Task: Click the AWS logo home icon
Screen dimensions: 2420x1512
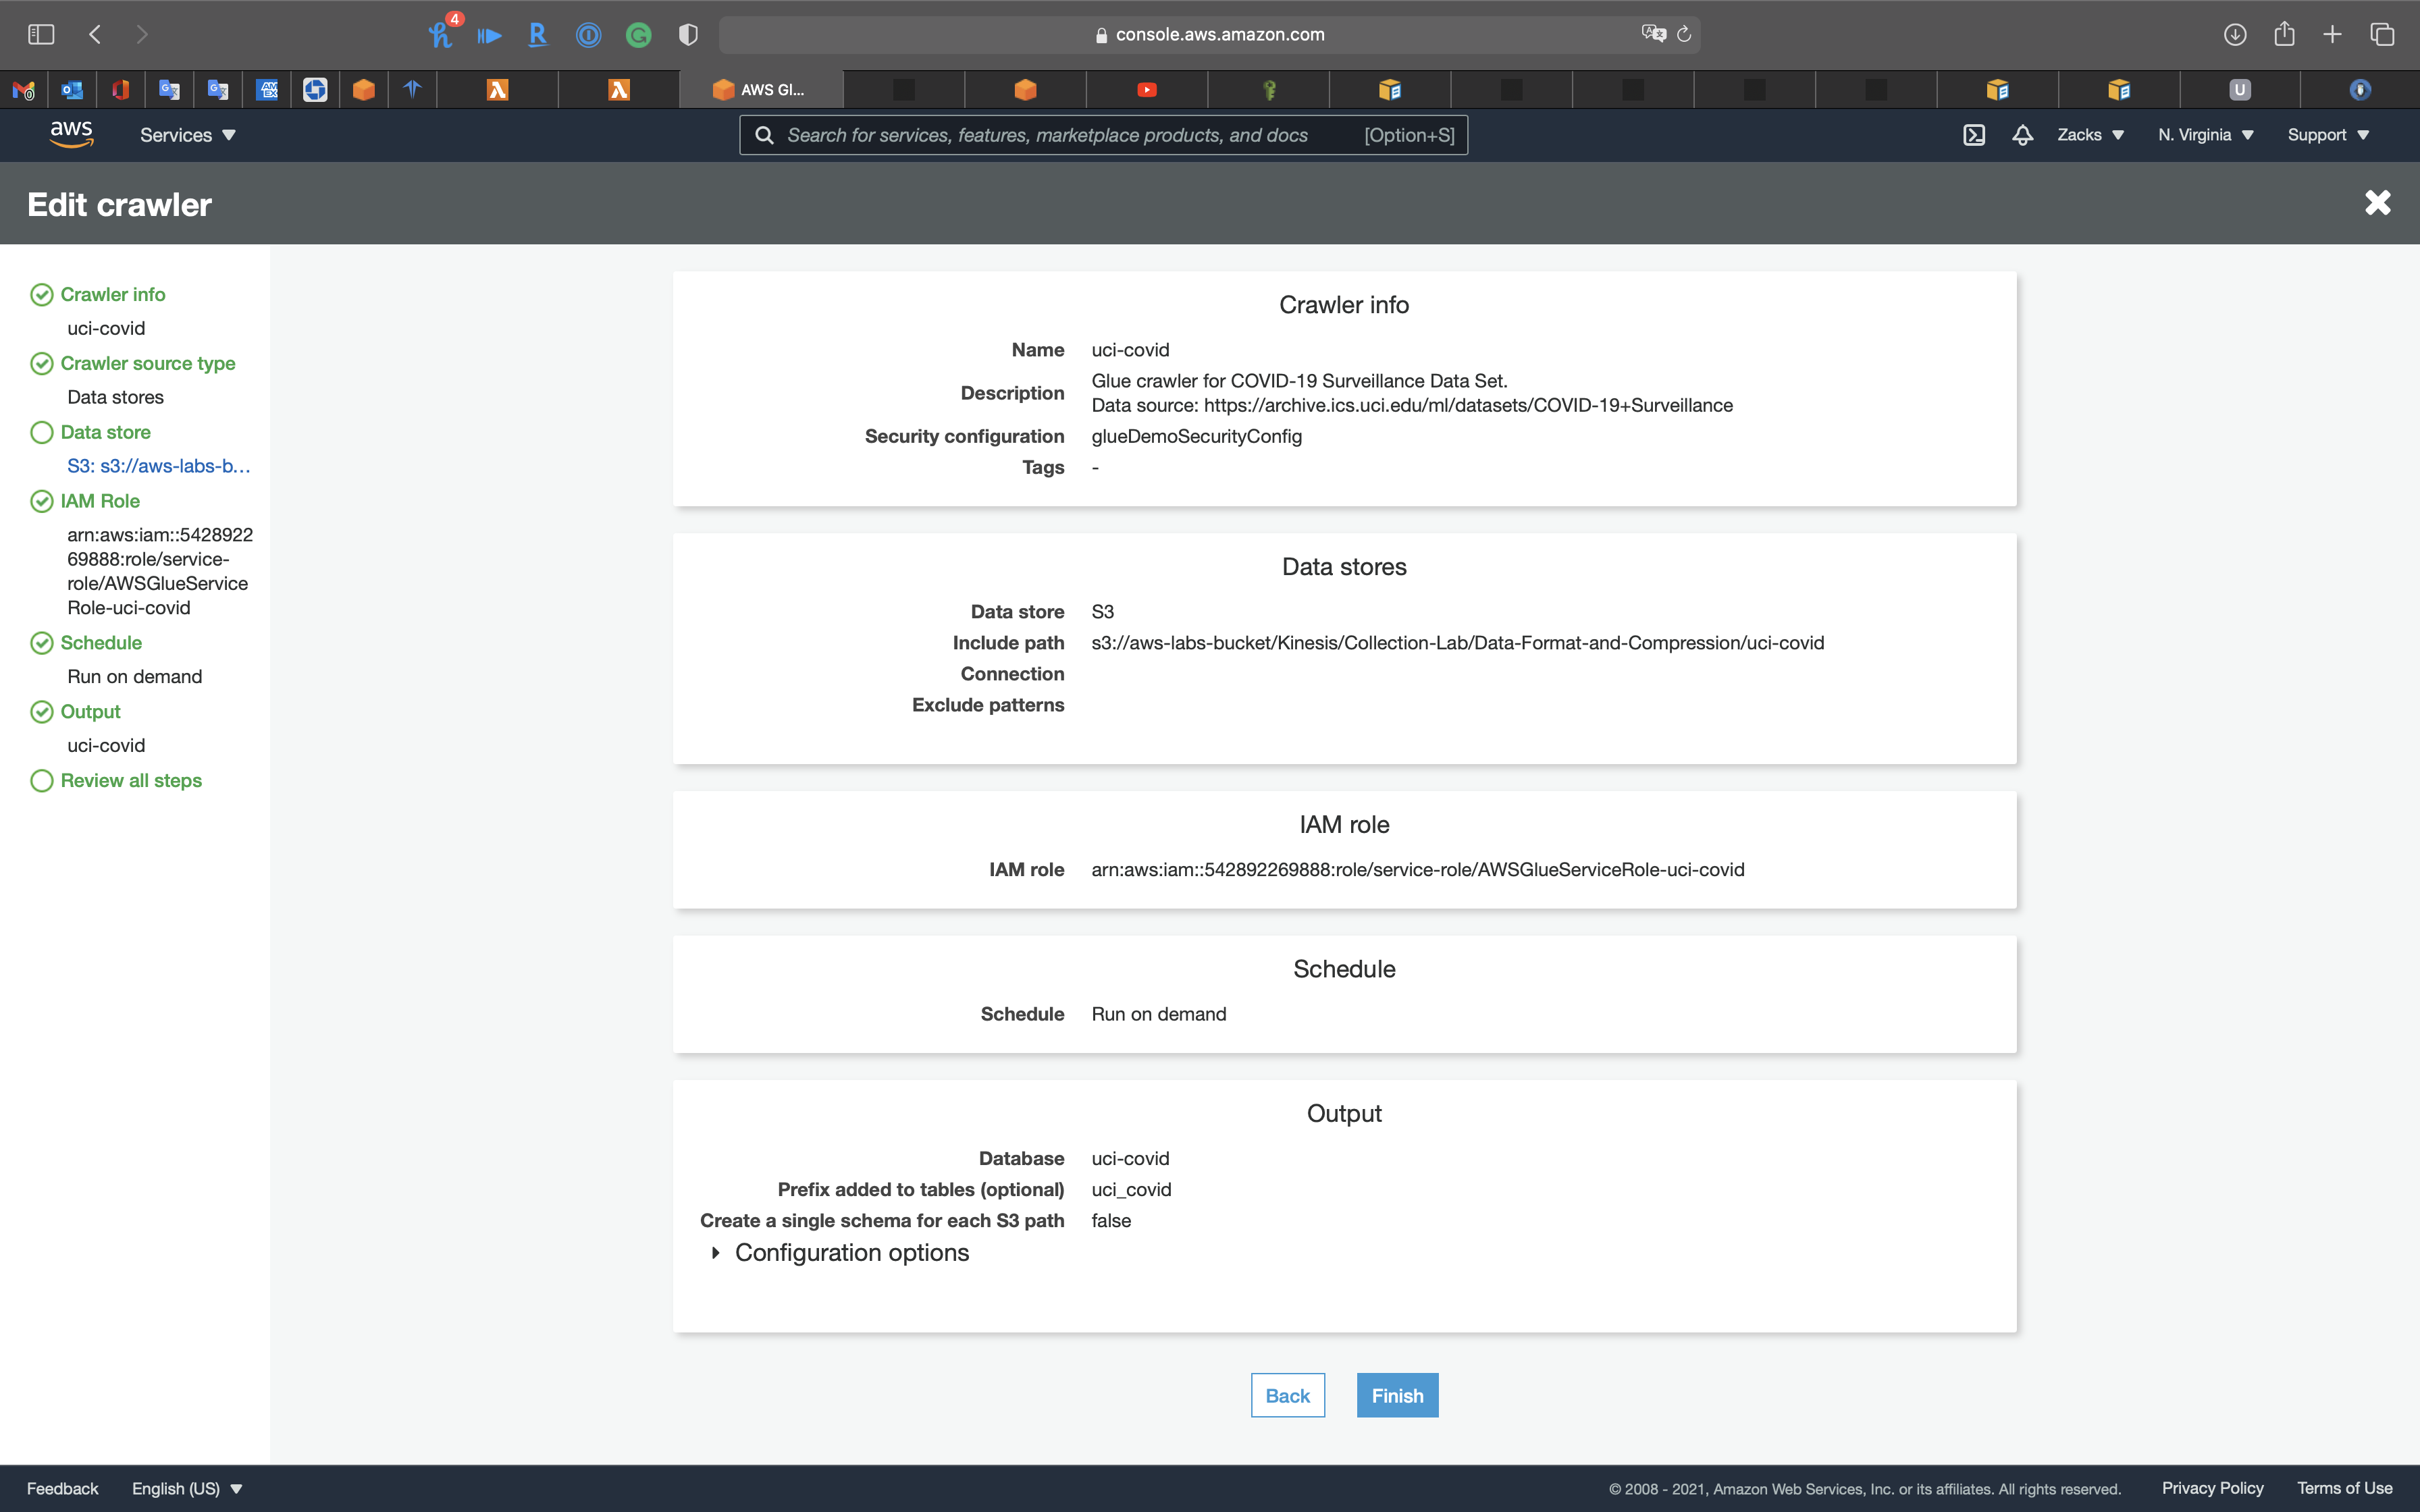Action: coord(71,134)
